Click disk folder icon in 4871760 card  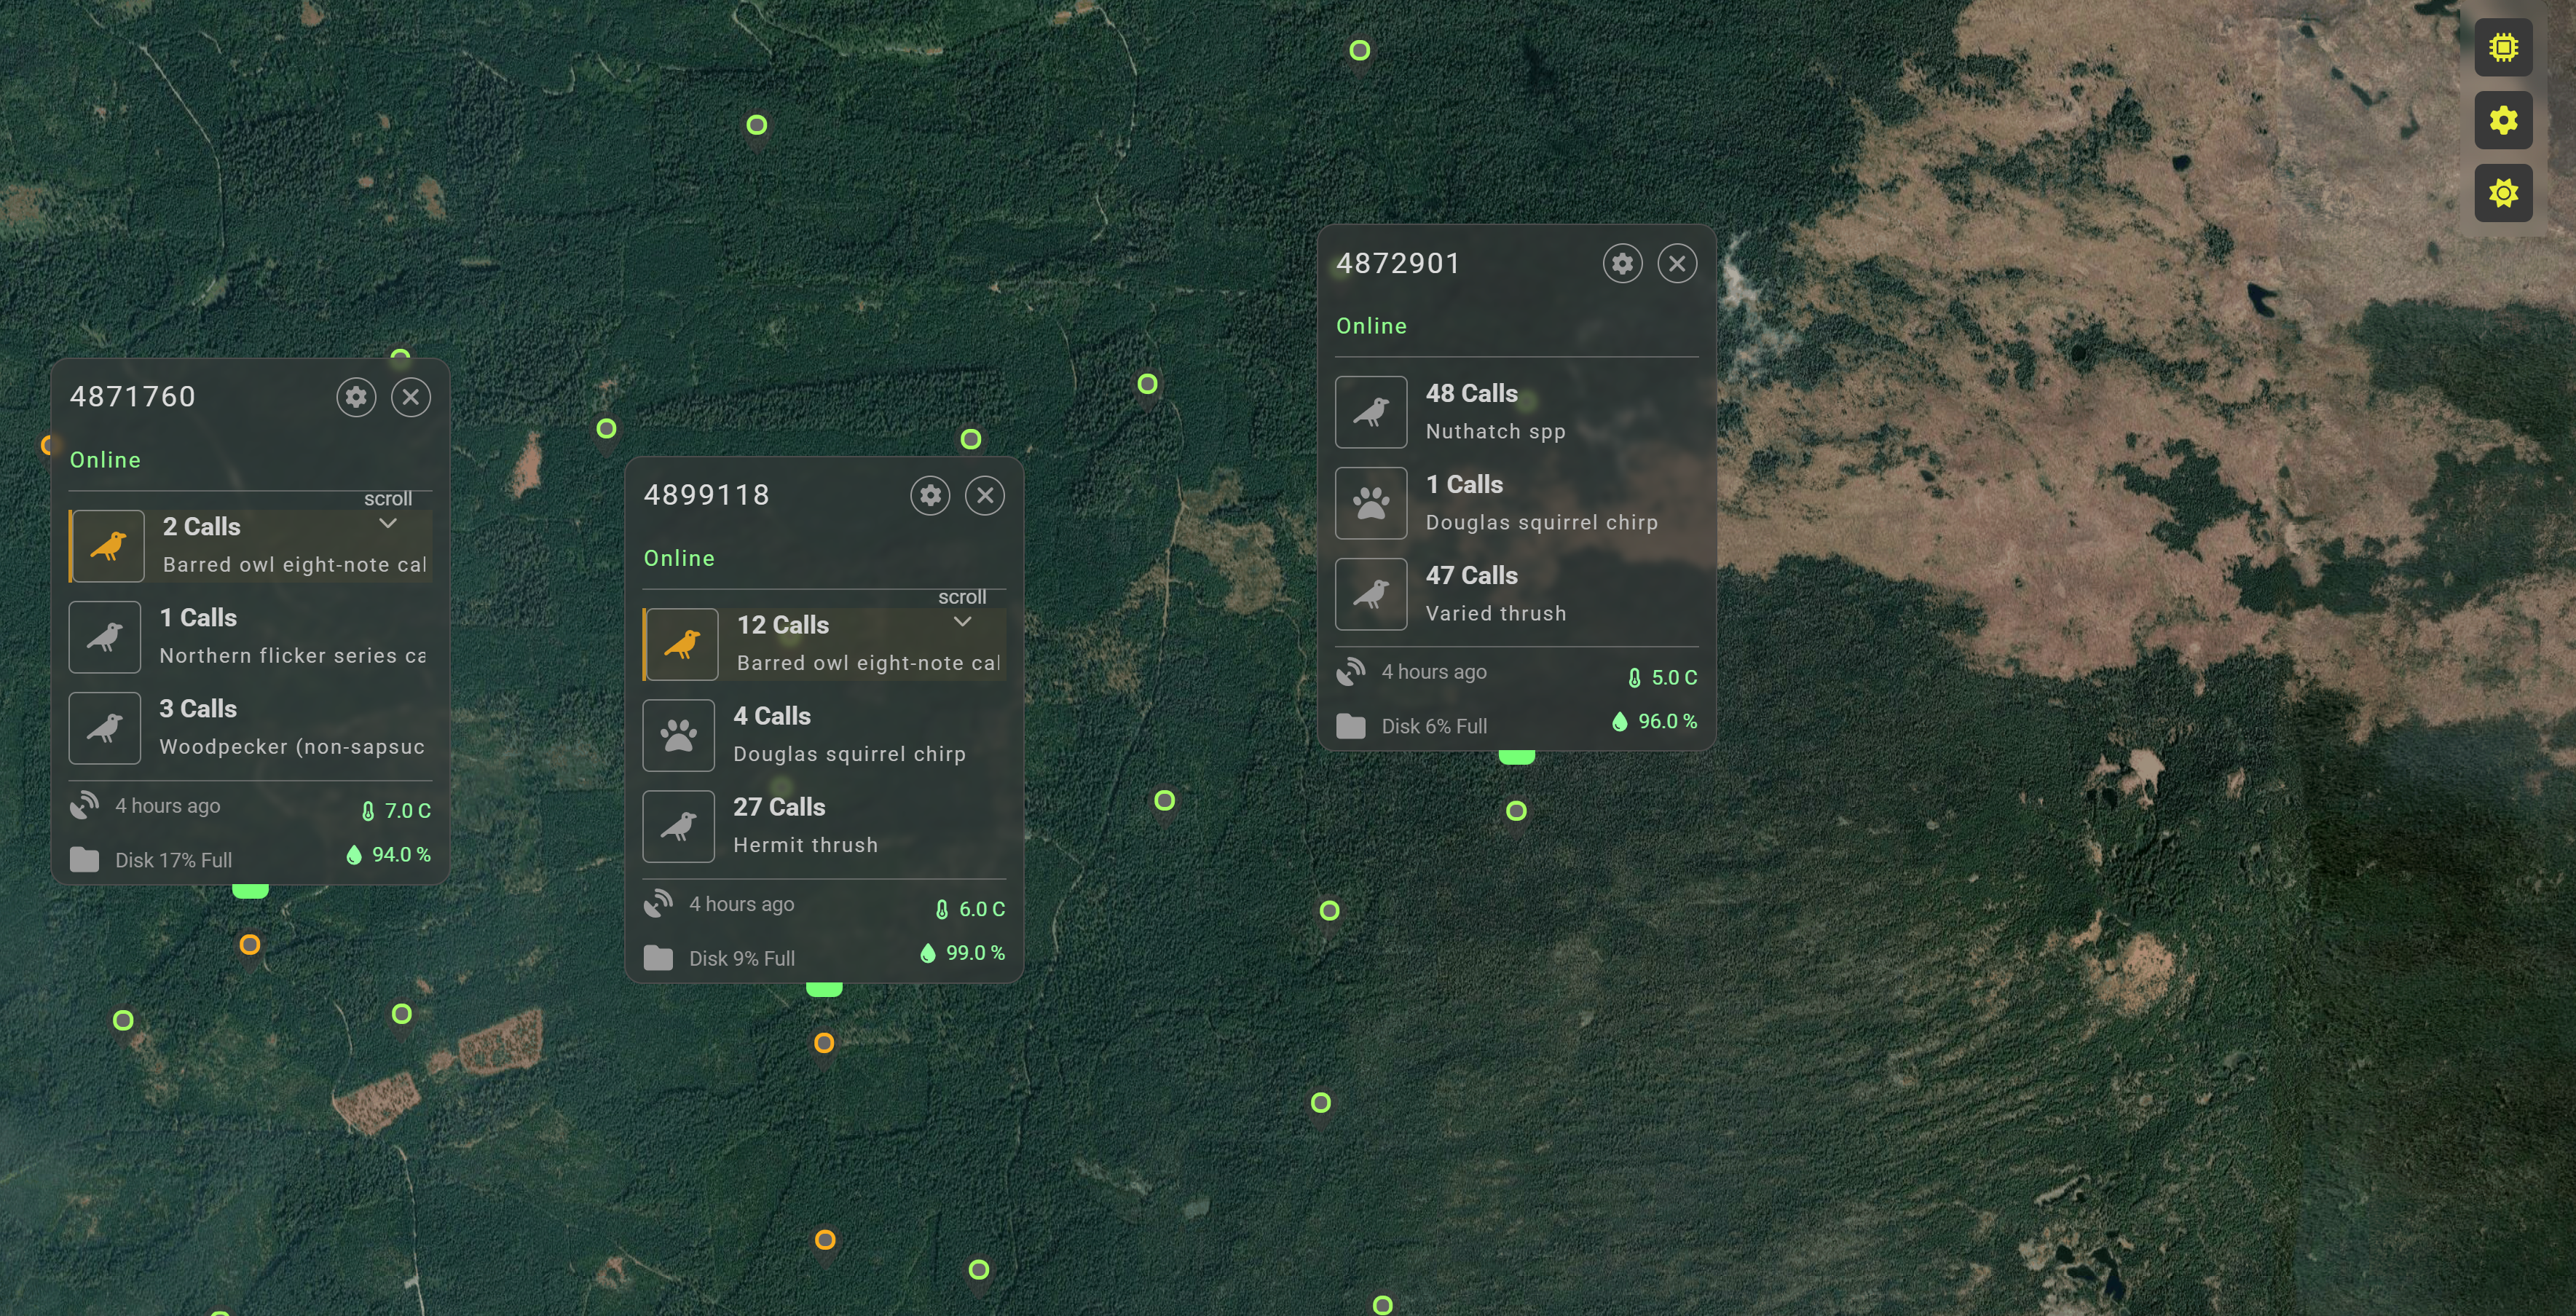pos(84,859)
